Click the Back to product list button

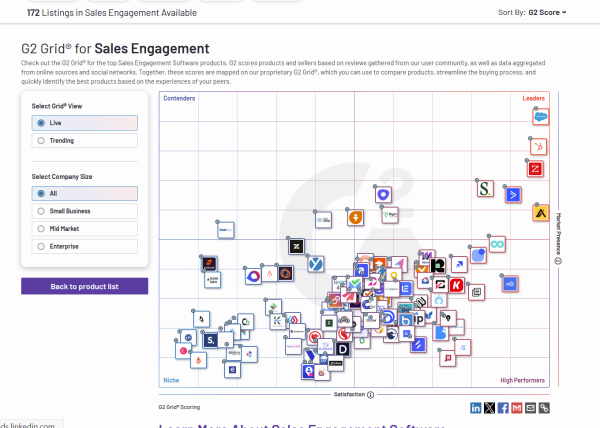tap(84, 287)
